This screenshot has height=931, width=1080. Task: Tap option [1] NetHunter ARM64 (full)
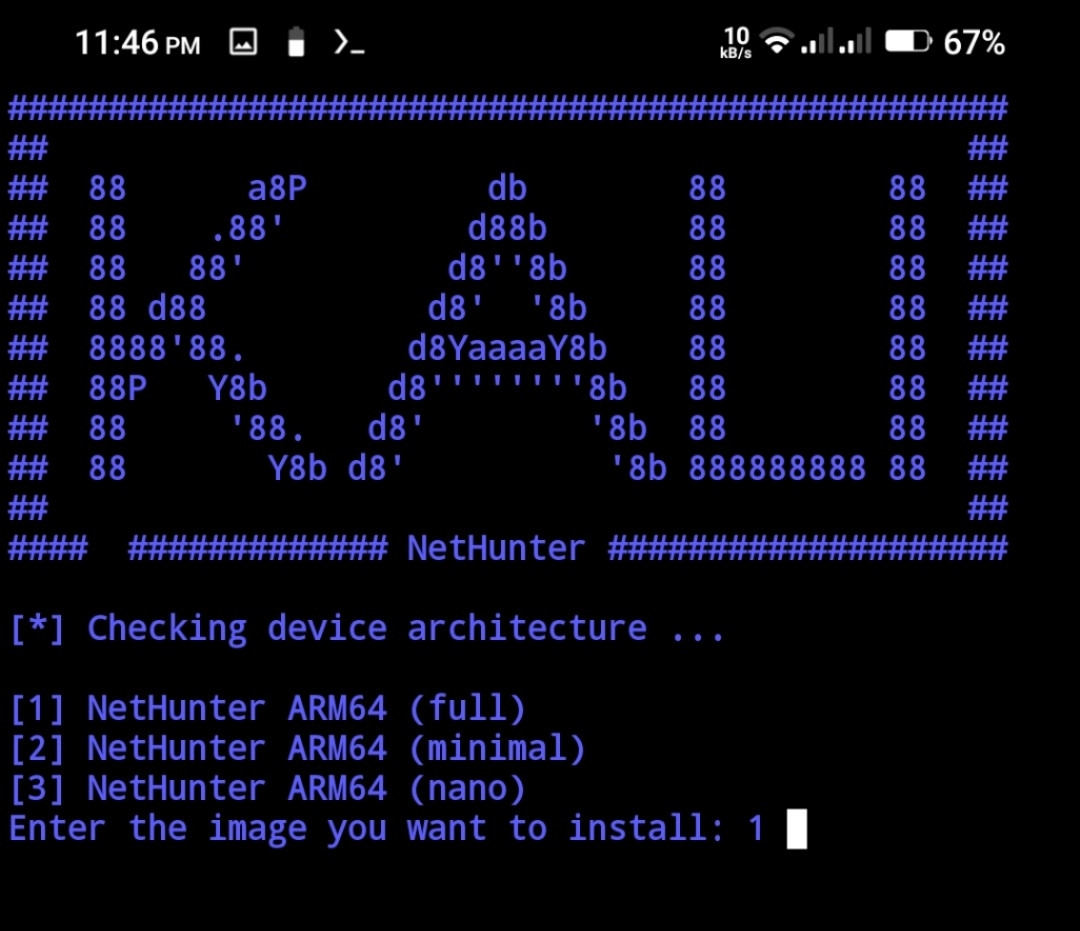[268, 709]
